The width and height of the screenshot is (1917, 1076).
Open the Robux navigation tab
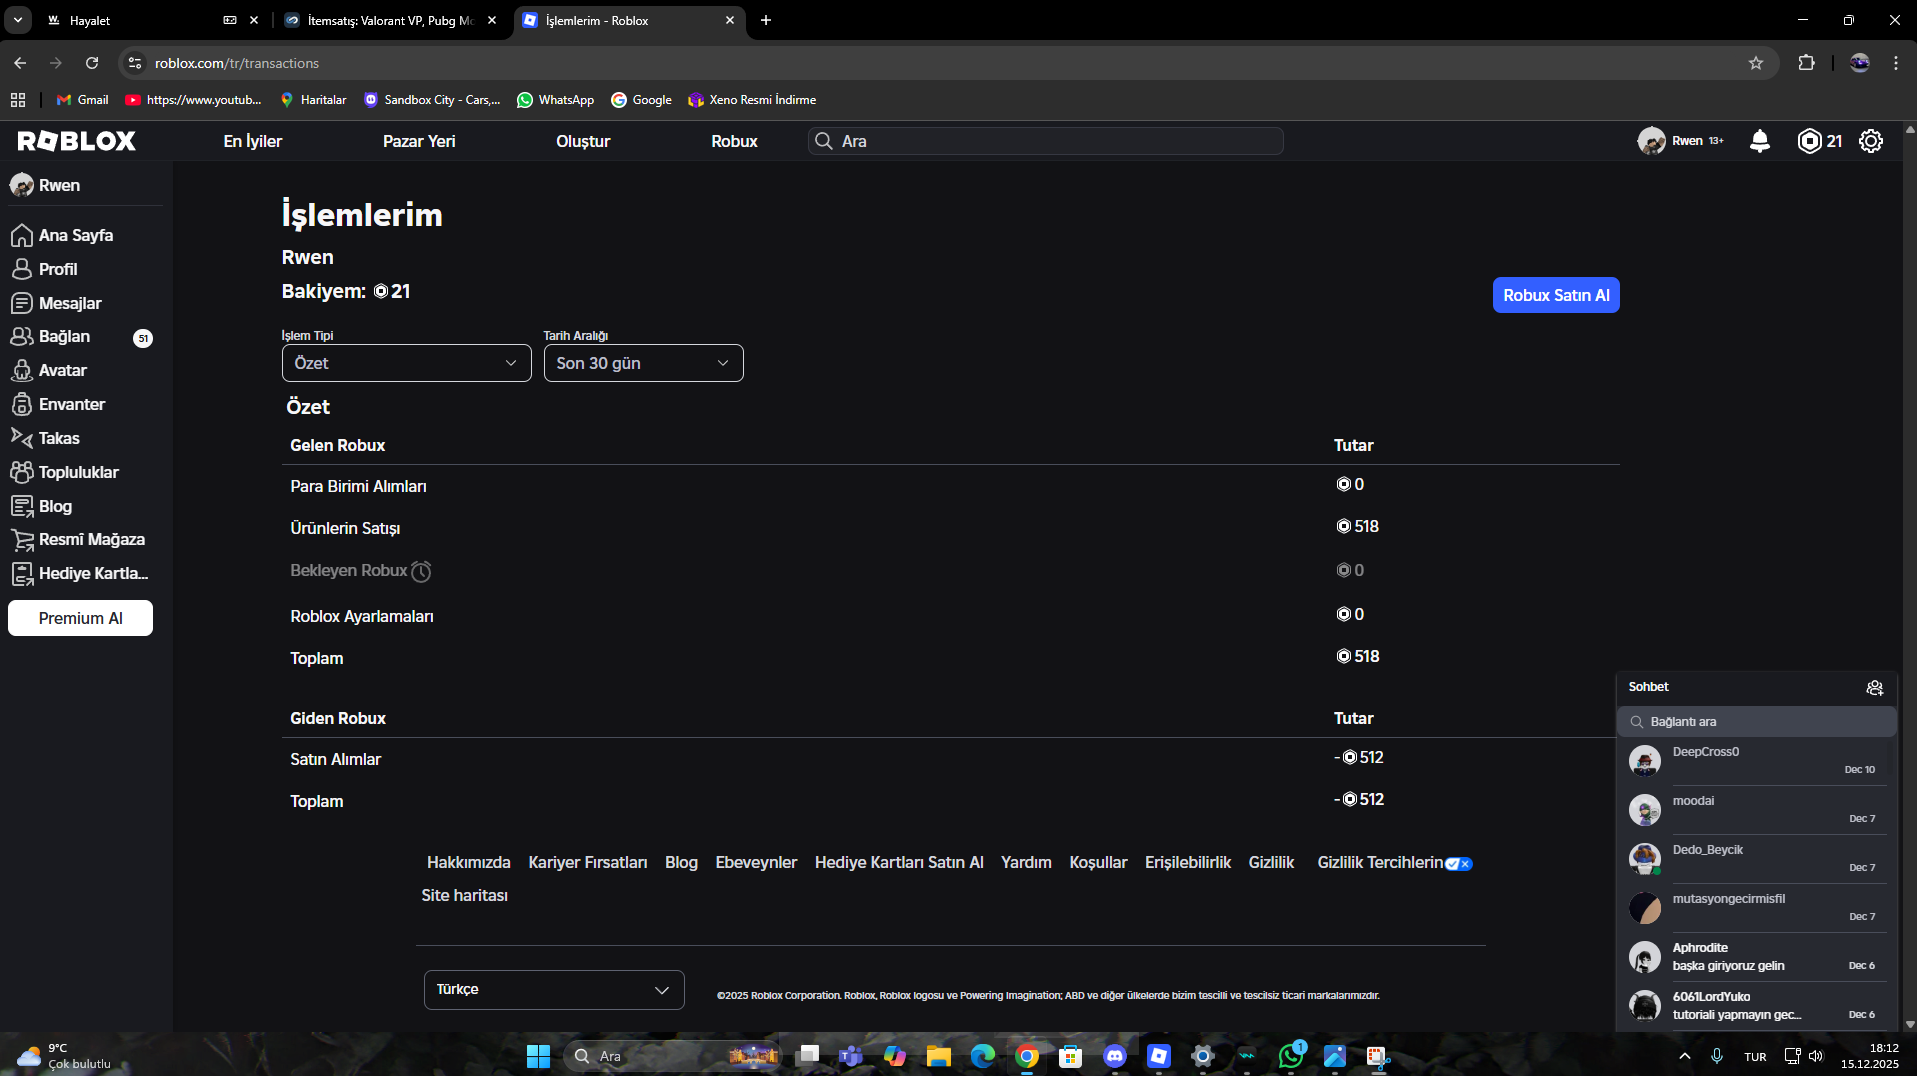[x=734, y=141]
